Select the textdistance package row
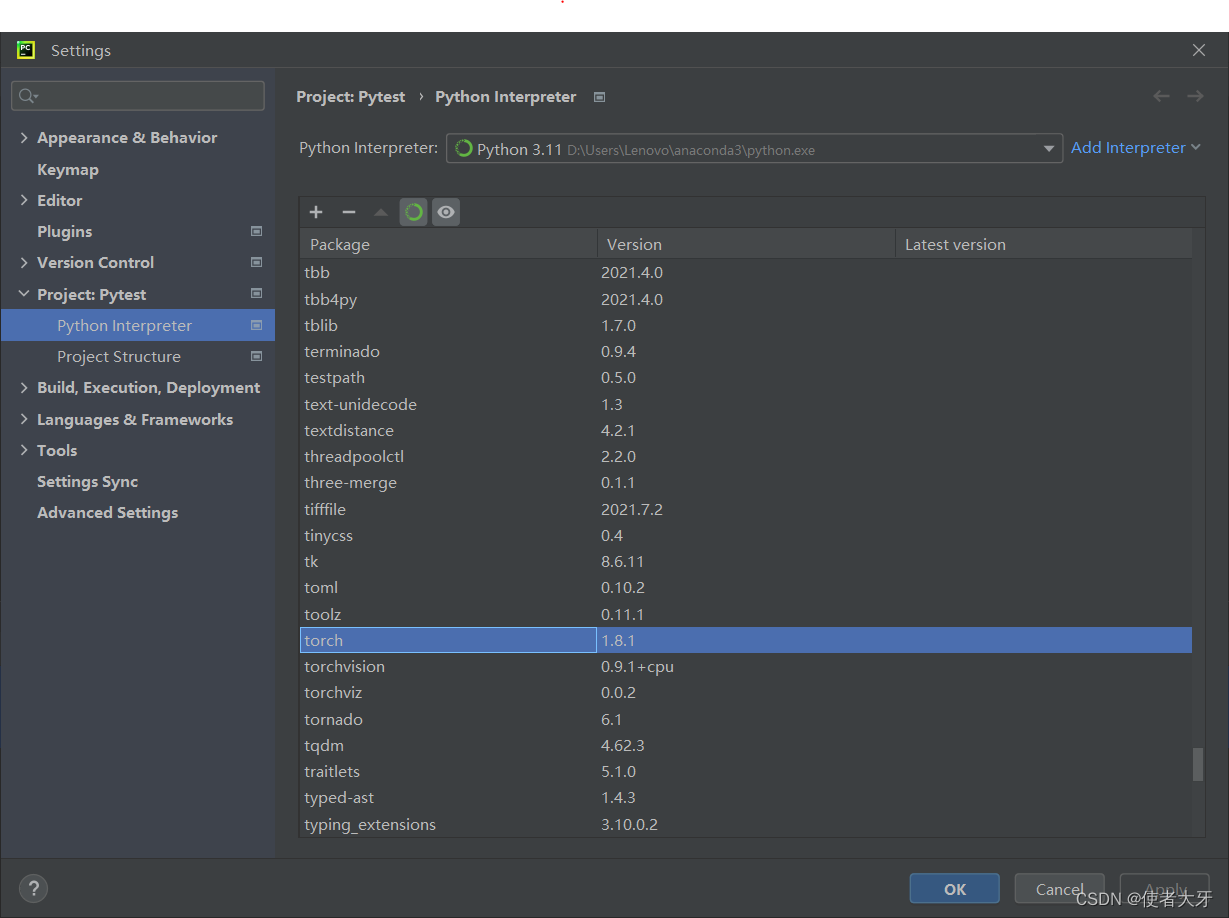 746,430
